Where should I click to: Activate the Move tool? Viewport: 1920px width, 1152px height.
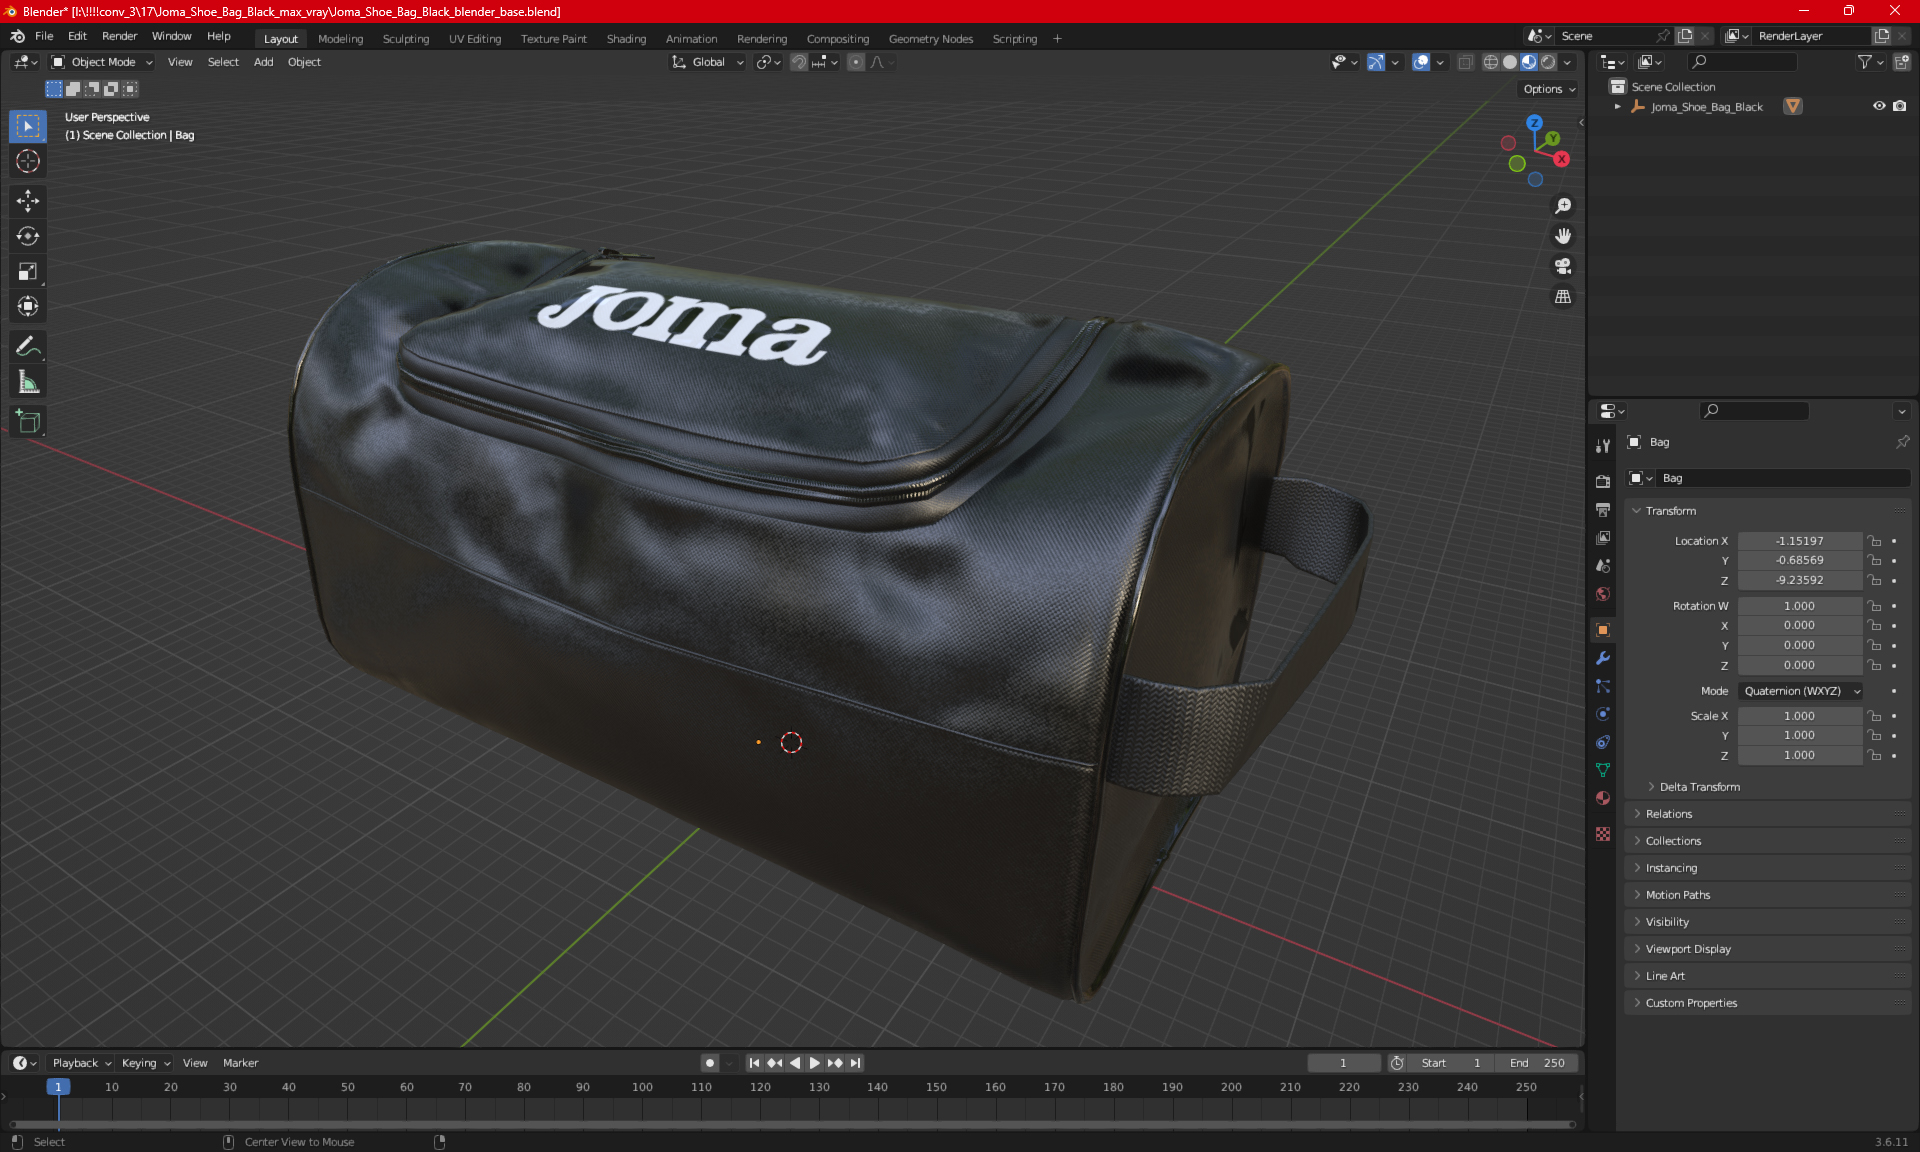point(28,201)
